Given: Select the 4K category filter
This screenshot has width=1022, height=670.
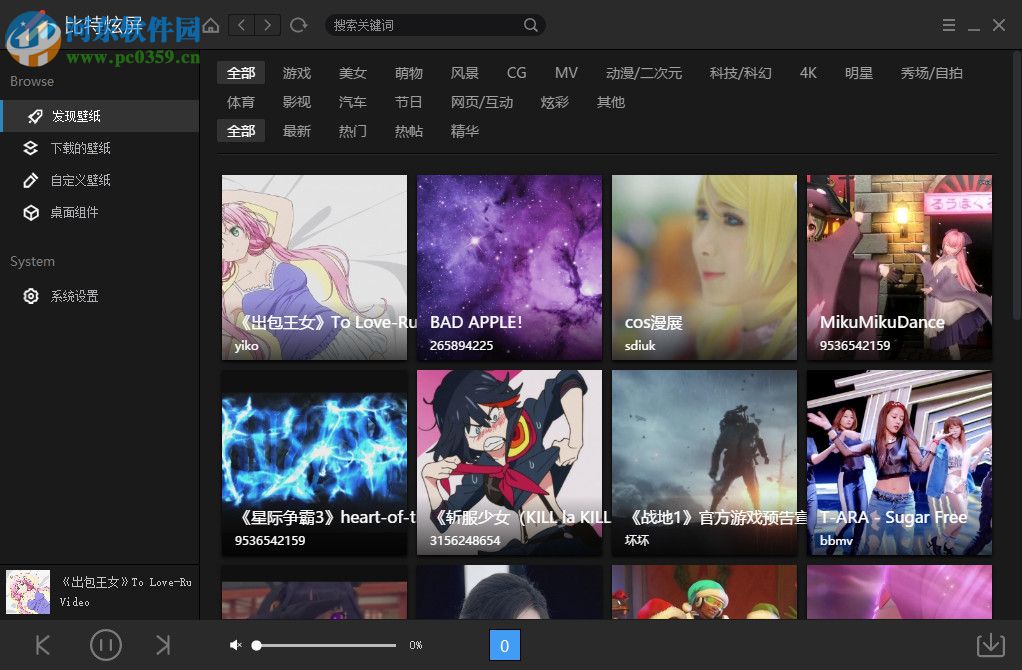Looking at the screenshot, I should coord(808,73).
